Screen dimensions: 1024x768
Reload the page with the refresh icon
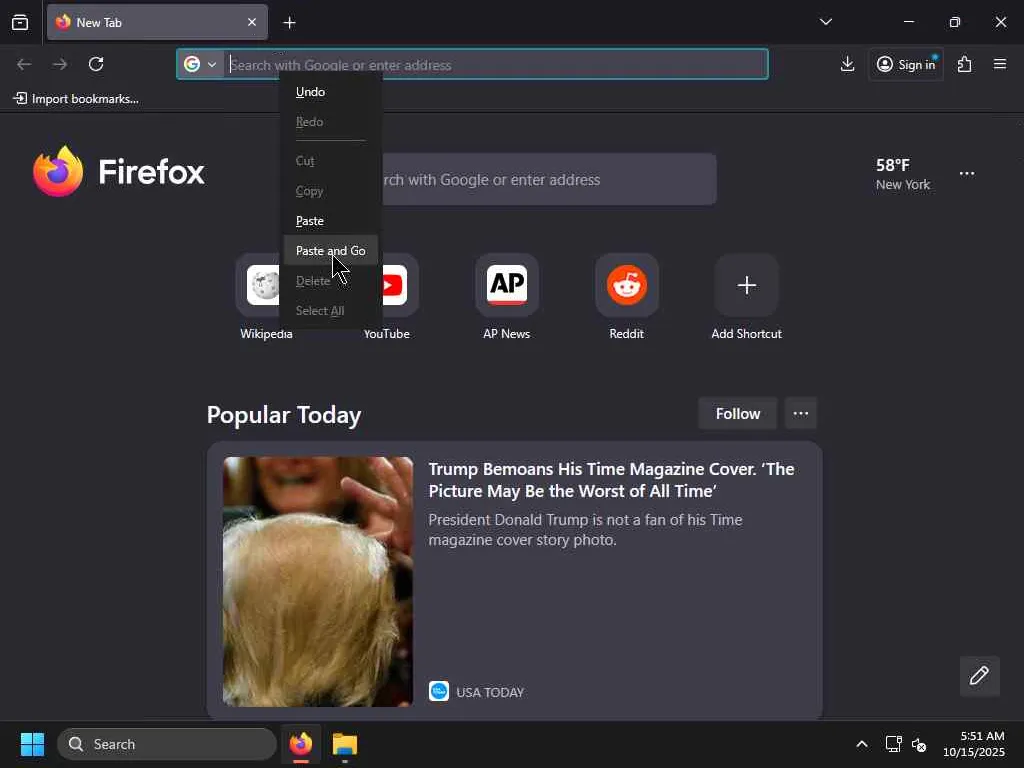point(96,64)
